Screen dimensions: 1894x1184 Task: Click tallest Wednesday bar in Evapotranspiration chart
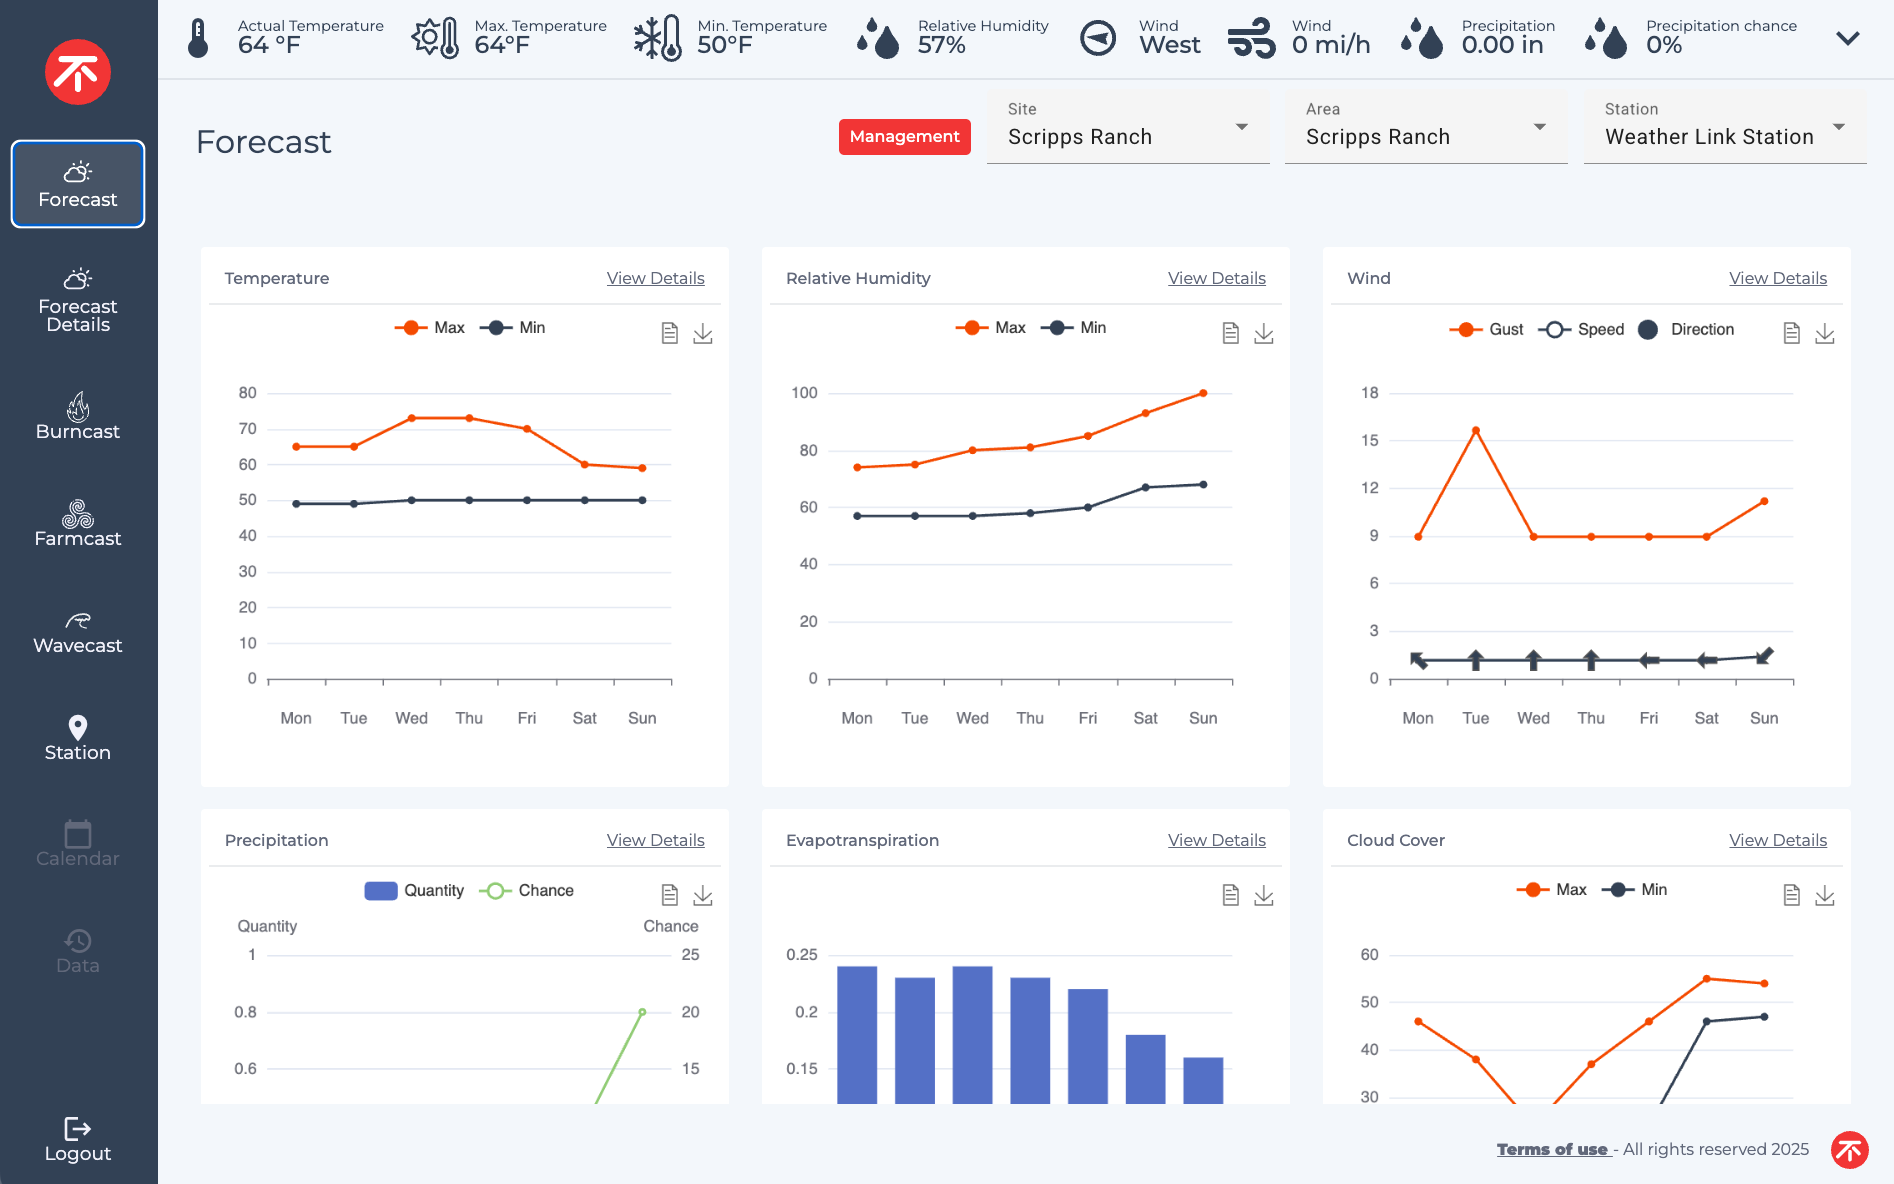[972, 1035]
